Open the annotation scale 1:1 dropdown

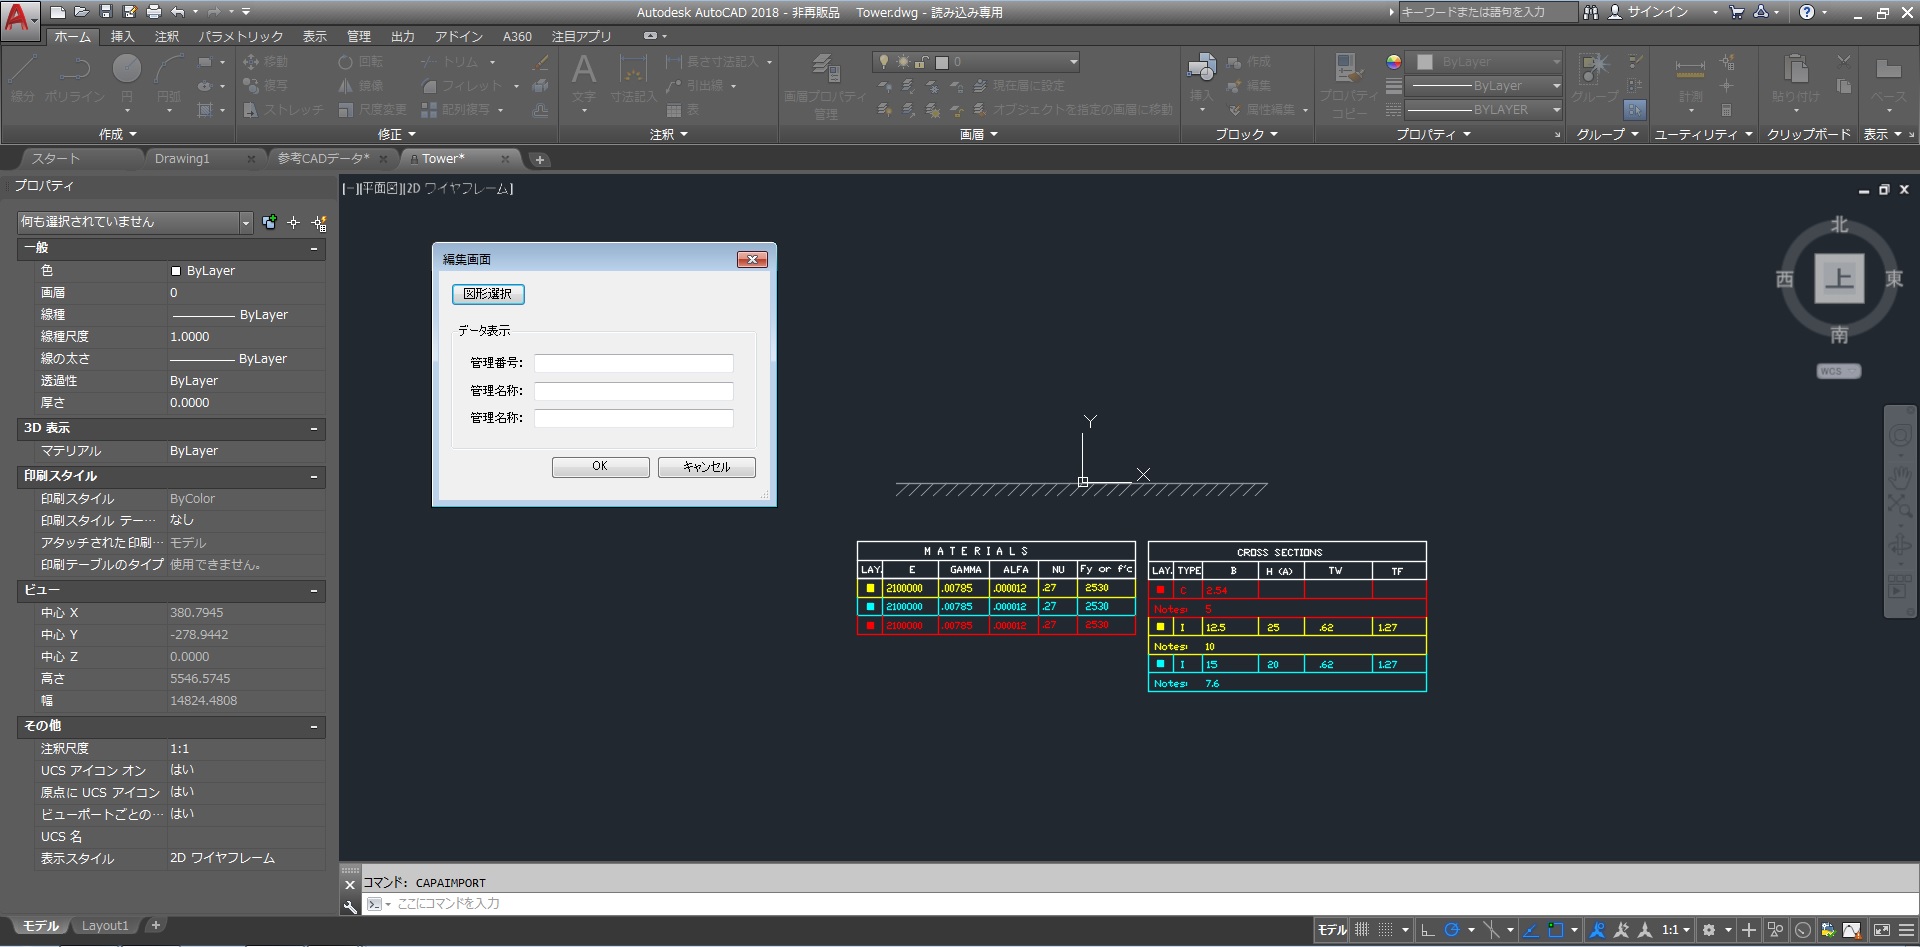point(1676,930)
